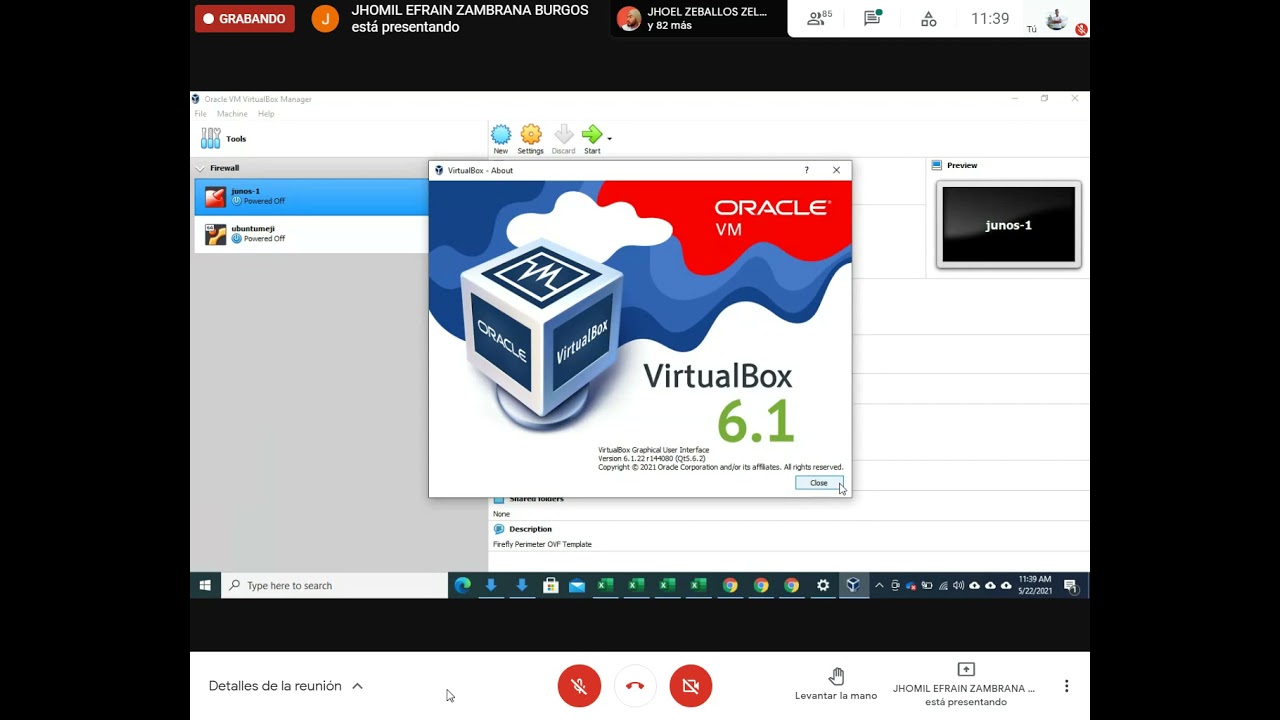1280x720 pixels.
Task: Expand Detalles de la reunión chevron
Action: pos(357,686)
